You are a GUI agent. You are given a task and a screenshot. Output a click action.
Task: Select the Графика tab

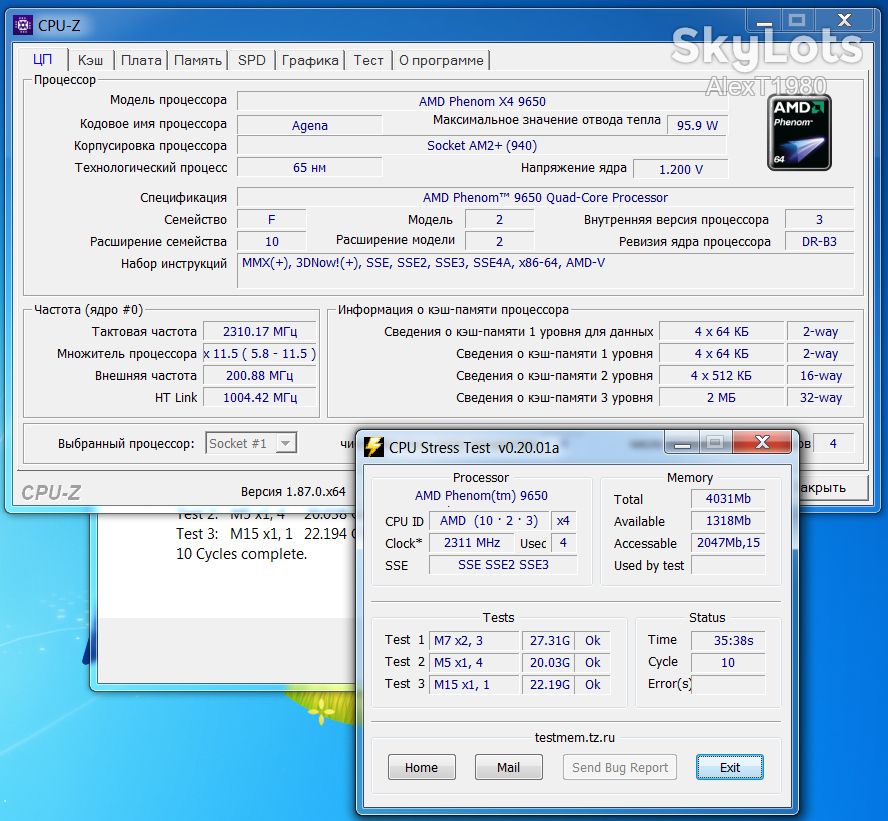[310, 60]
